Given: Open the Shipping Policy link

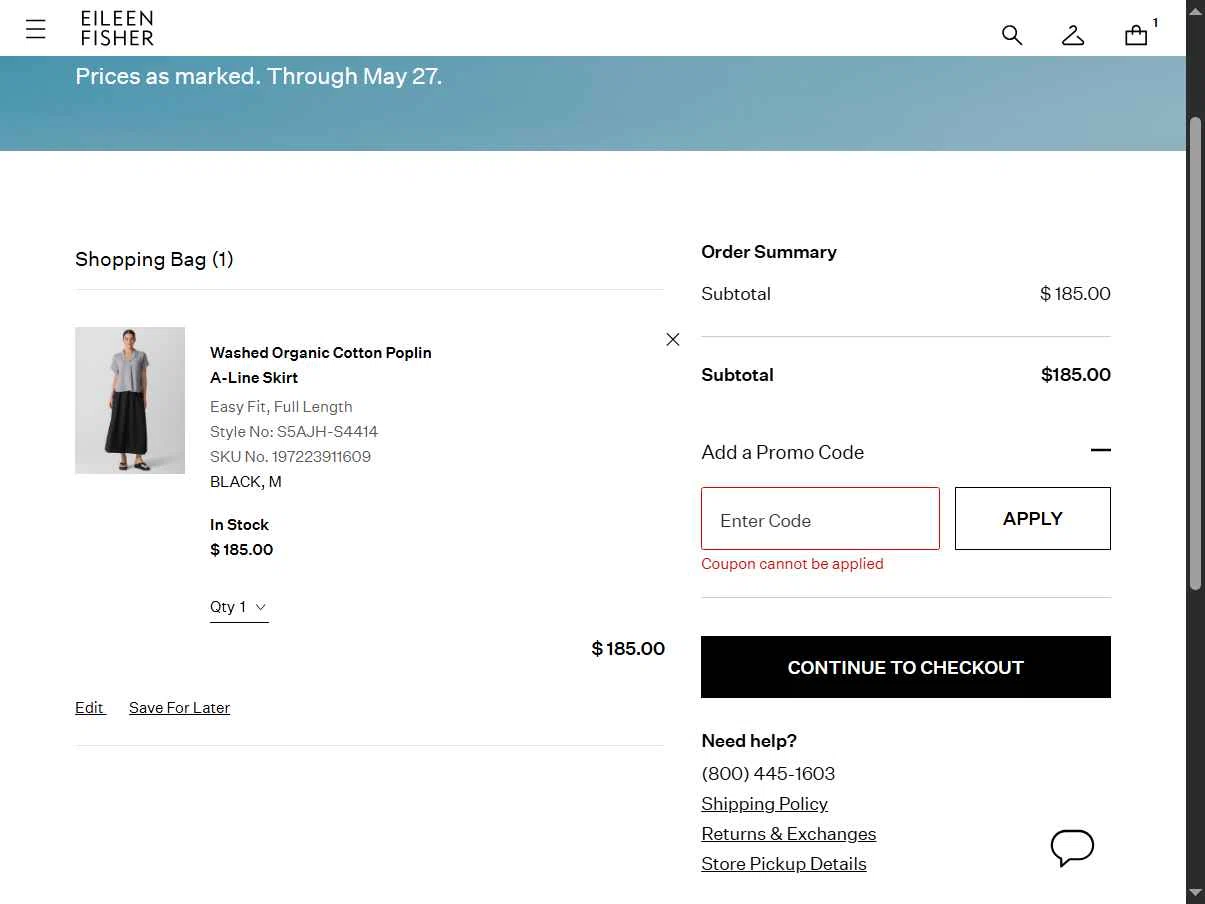Looking at the screenshot, I should [x=765, y=804].
